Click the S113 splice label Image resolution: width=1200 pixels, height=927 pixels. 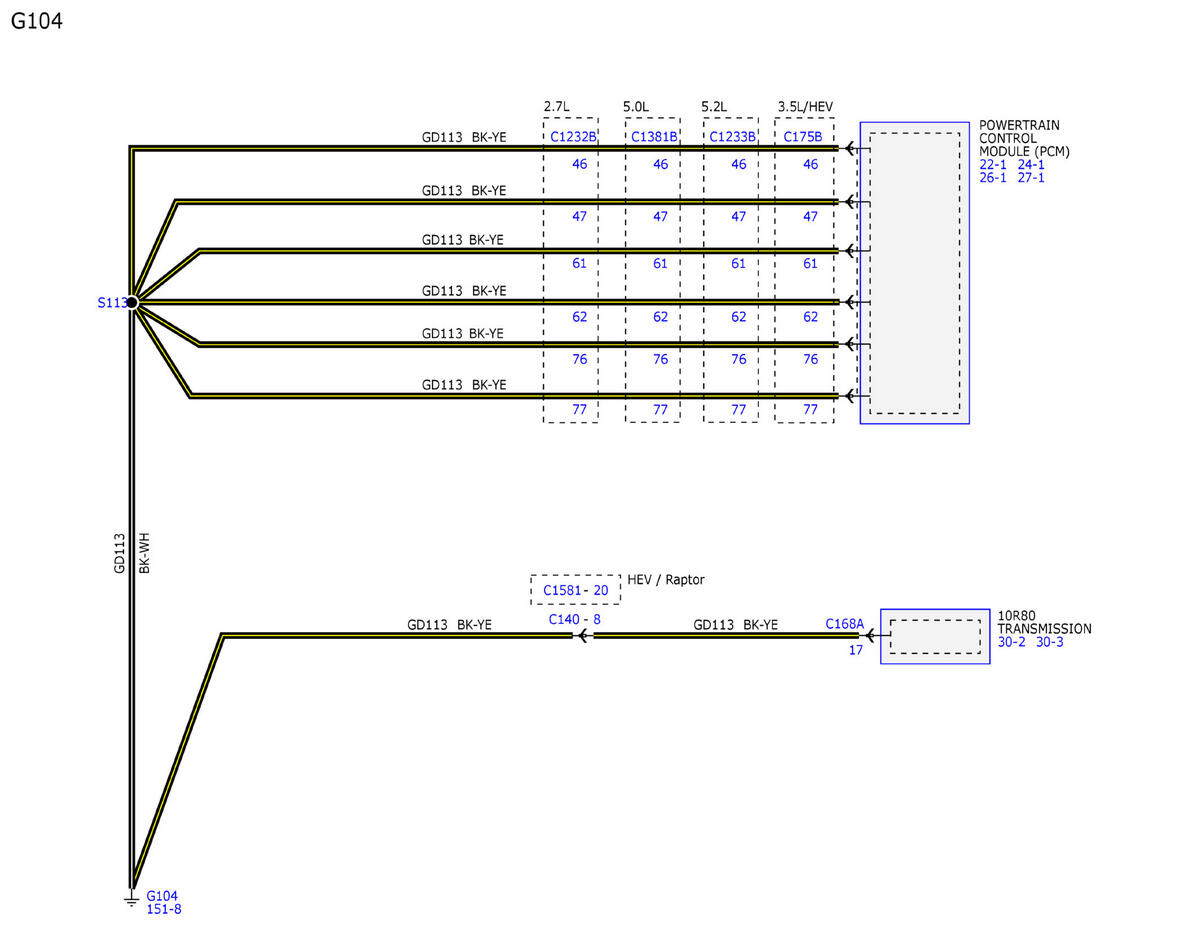(111, 302)
